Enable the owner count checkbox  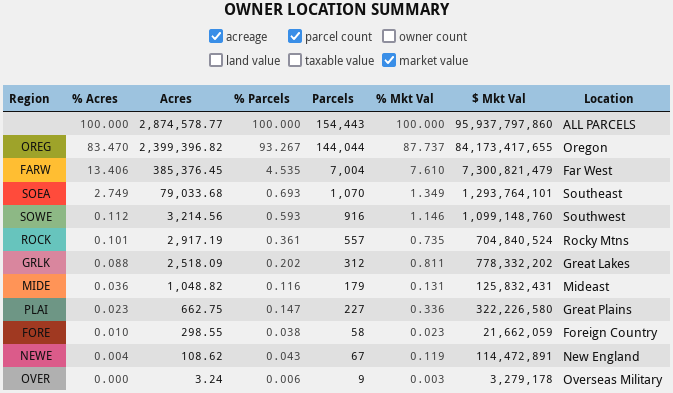389,36
